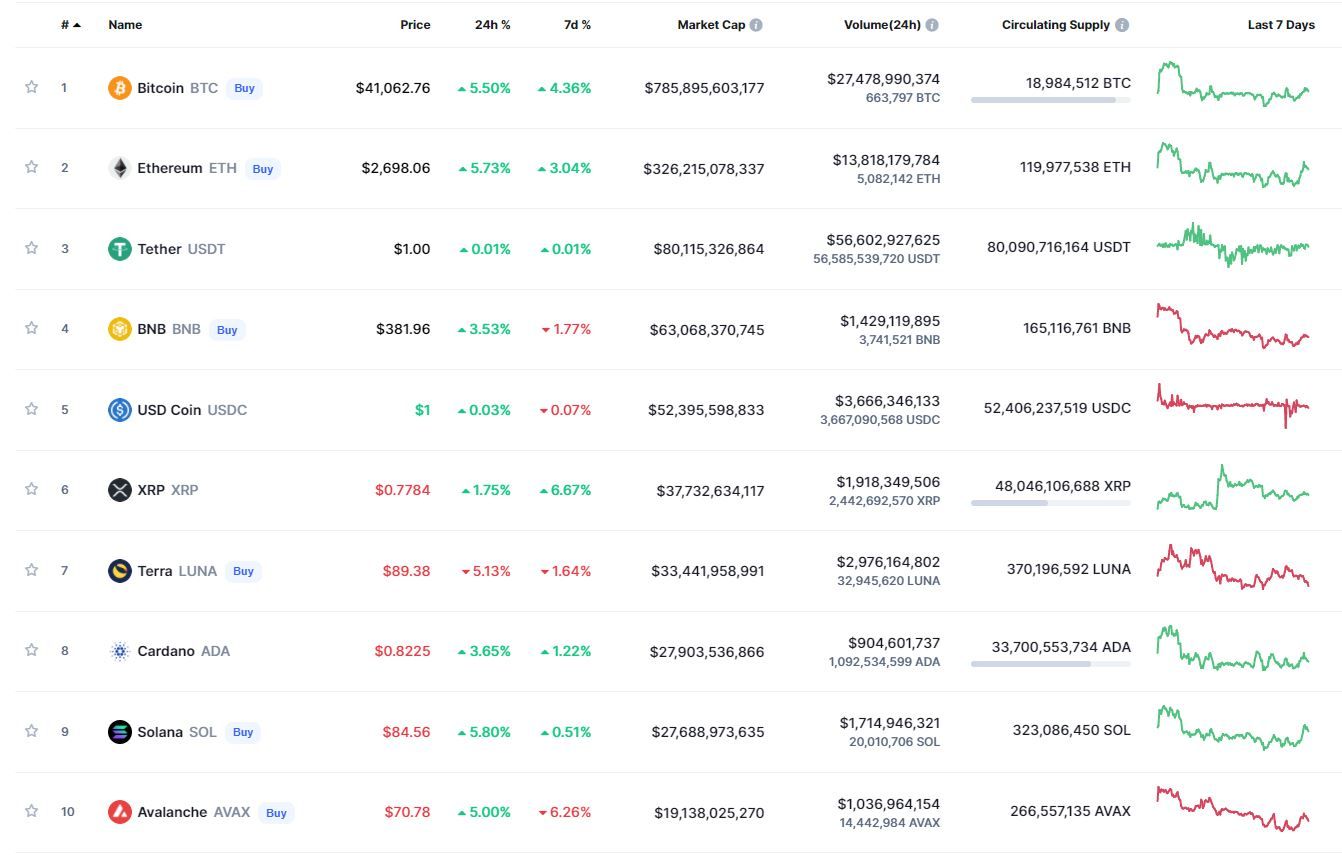Sort by 24h % change
The image size is (1342, 855).
(x=492, y=25)
